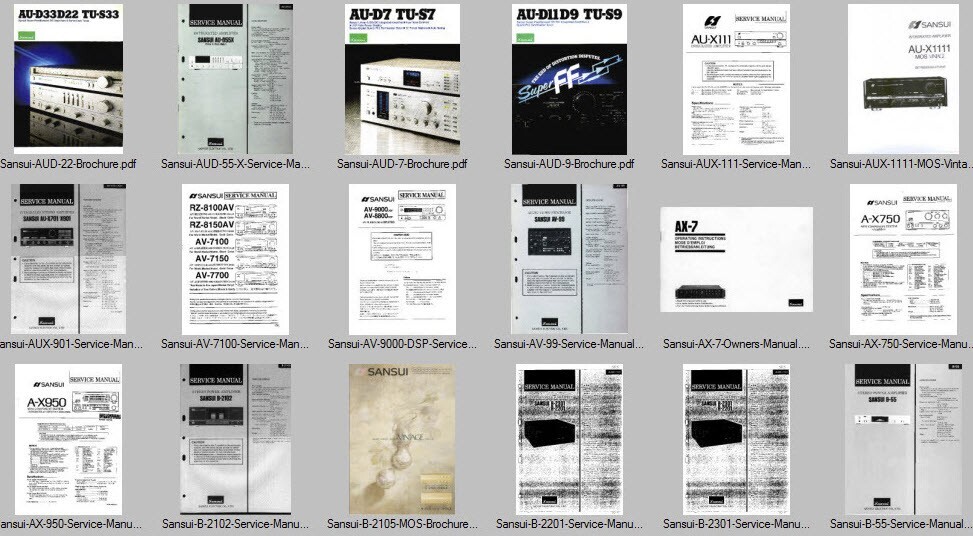The width and height of the screenshot is (973, 536).
Task: Open the Sansui AU-D55X service manual thumbnail
Action: pos(235,79)
